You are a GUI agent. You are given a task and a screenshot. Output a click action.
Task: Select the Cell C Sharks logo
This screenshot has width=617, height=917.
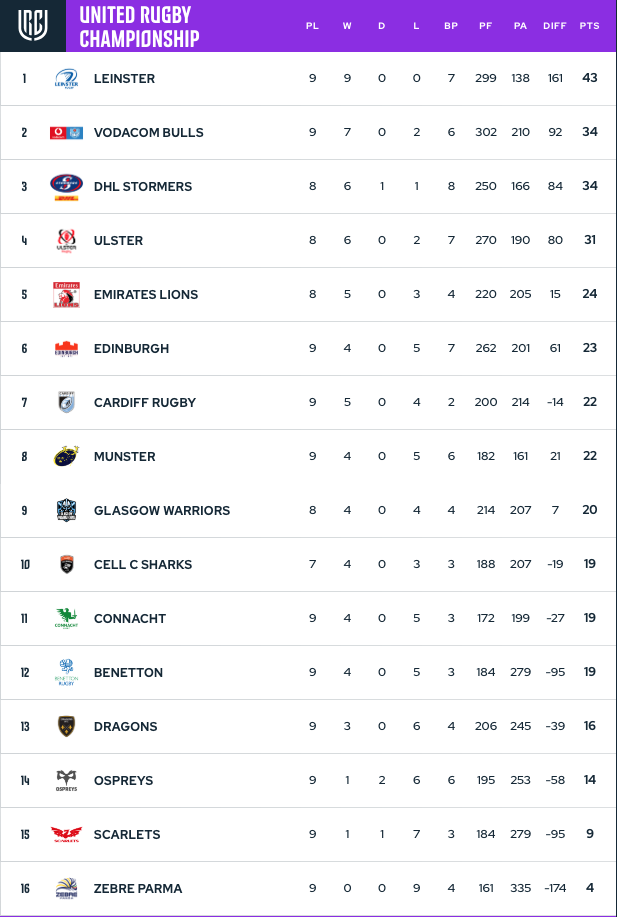pos(67,564)
